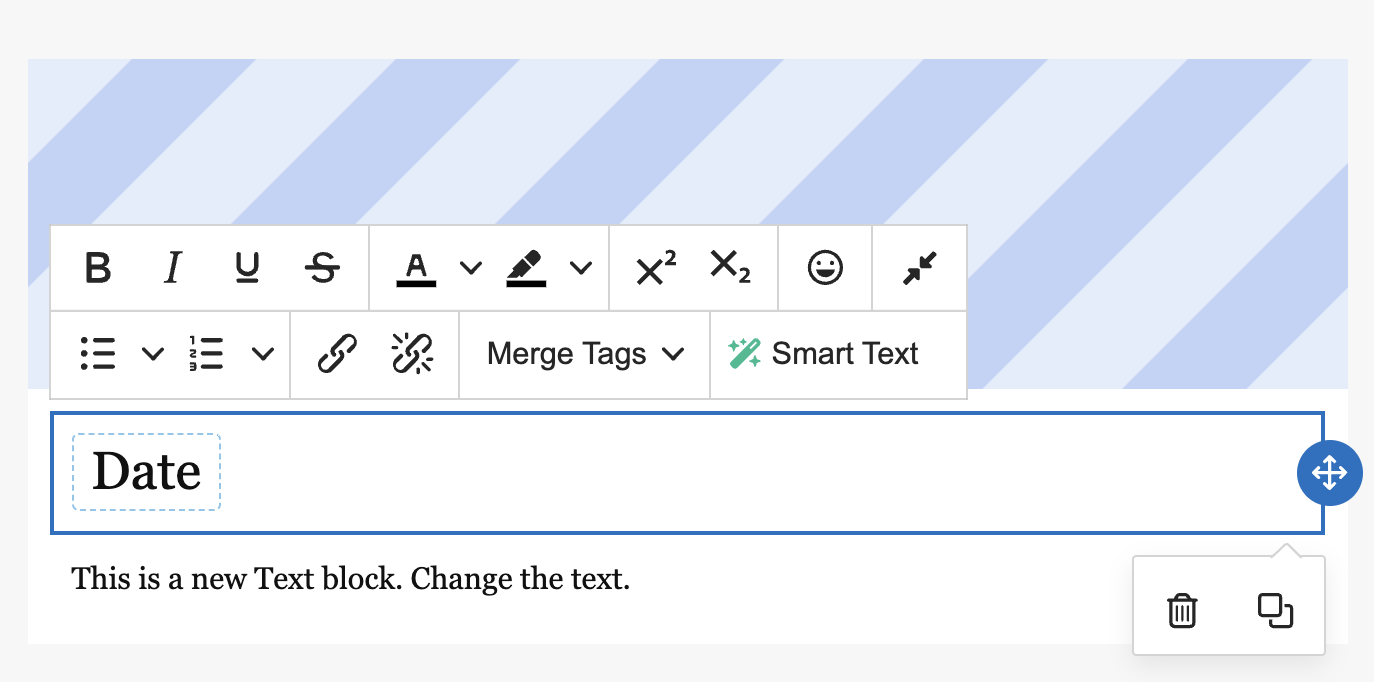Remove link with unlink icon

pyautogui.click(x=411, y=354)
